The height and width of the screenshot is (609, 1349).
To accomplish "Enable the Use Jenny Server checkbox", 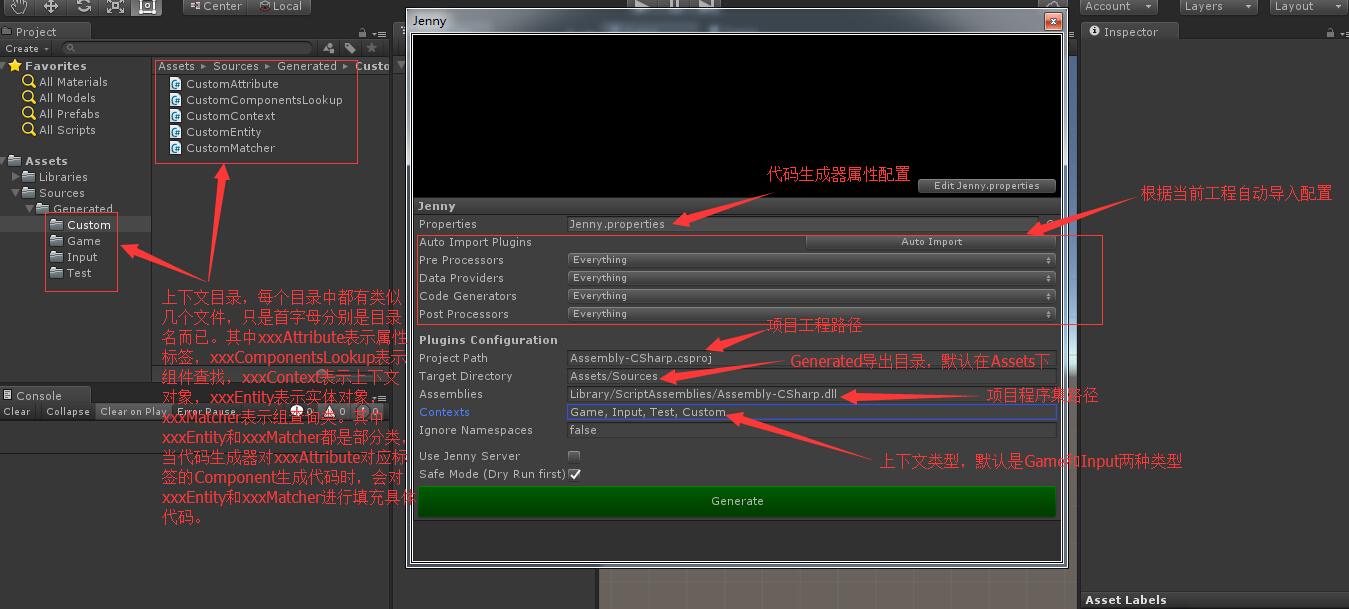I will pos(574,456).
